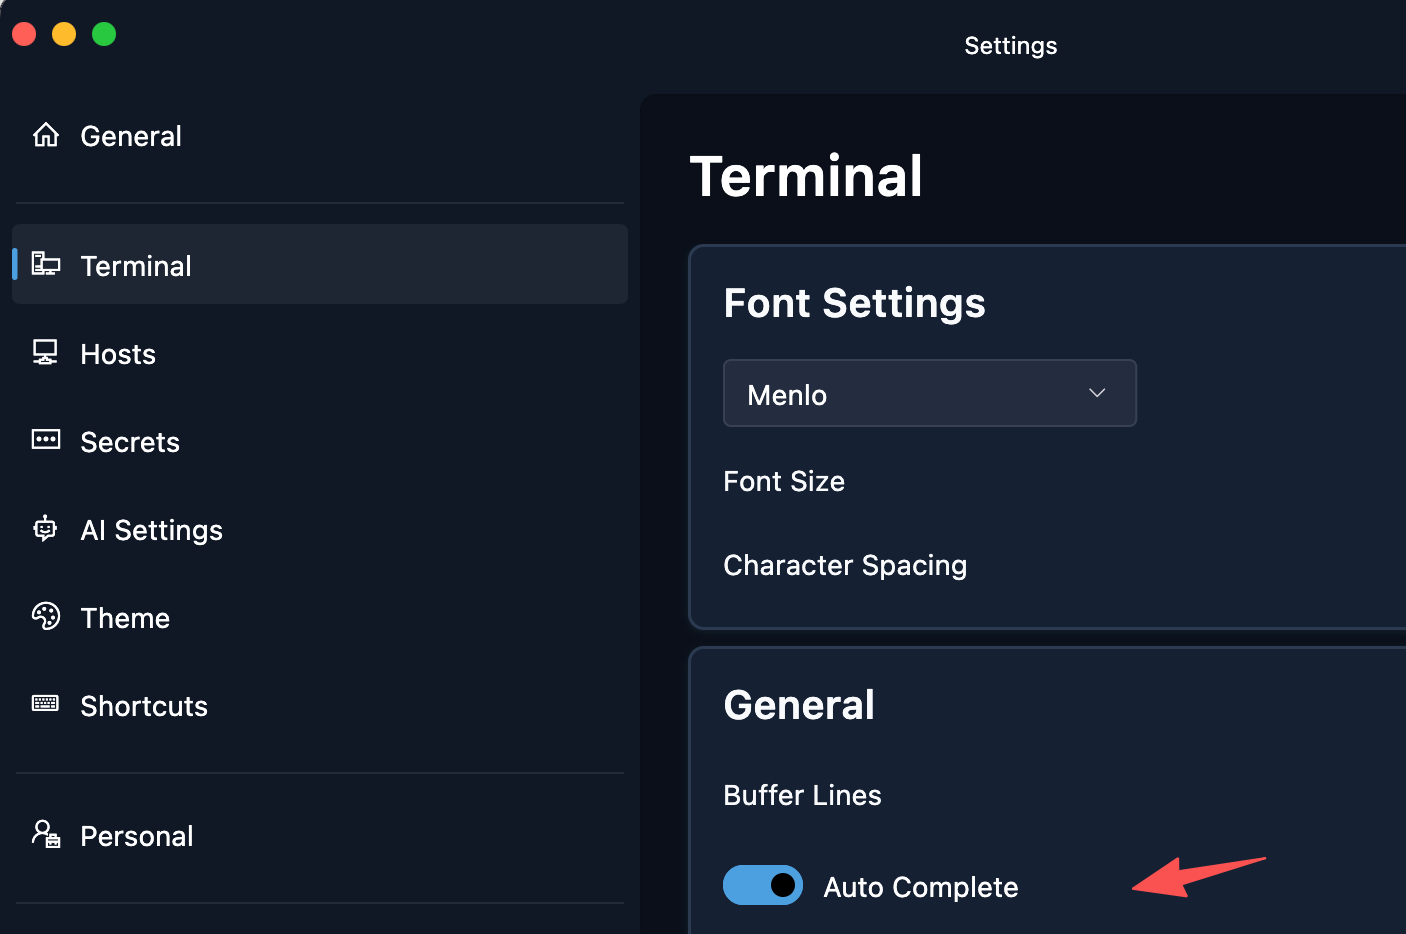This screenshot has height=934, width=1406.
Task: Click the Settings window title
Action: click(1011, 46)
